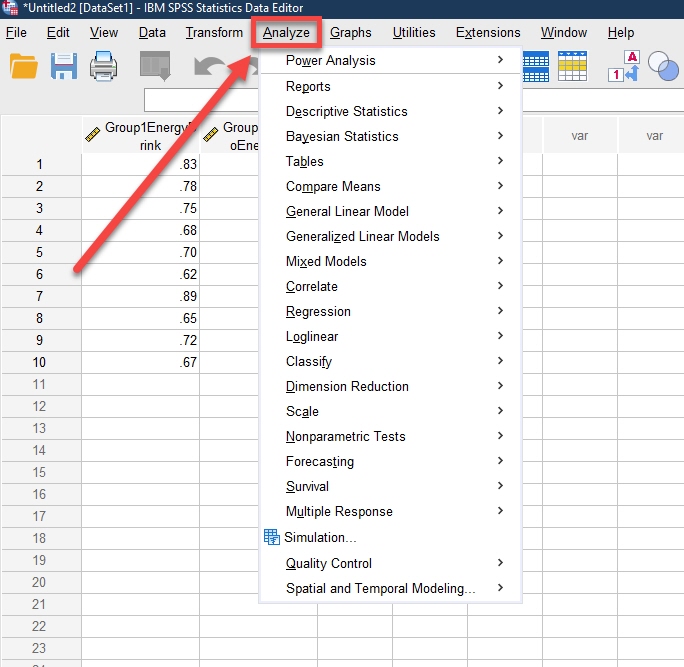This screenshot has width=684, height=667.
Task: Click the cell editor input field
Action: [202, 100]
